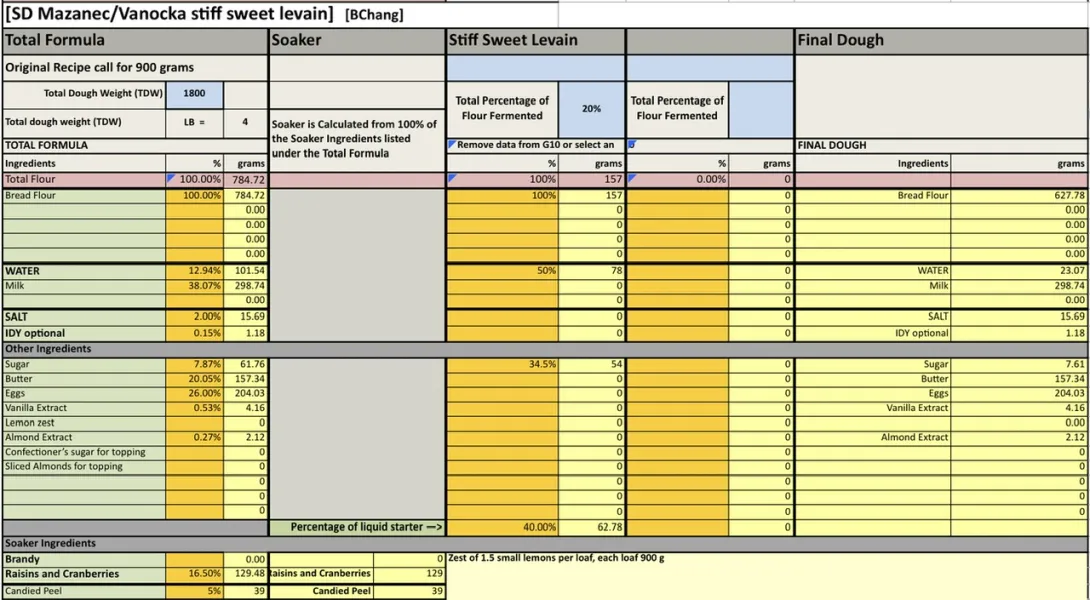Select the 20% flour fermented cell

(x=591, y=108)
